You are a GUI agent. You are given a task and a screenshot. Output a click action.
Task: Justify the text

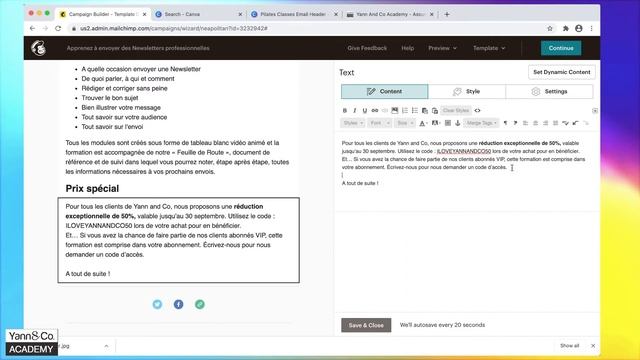(x=555, y=123)
